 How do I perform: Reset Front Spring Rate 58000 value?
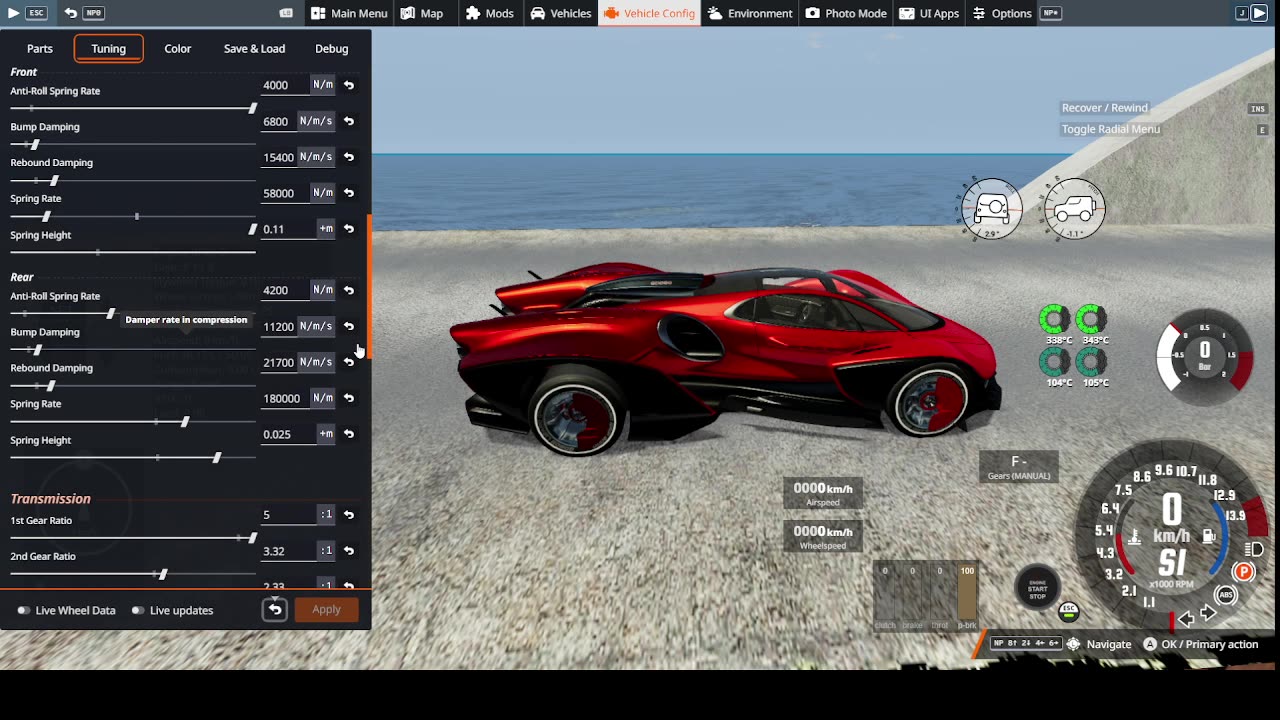[349, 193]
